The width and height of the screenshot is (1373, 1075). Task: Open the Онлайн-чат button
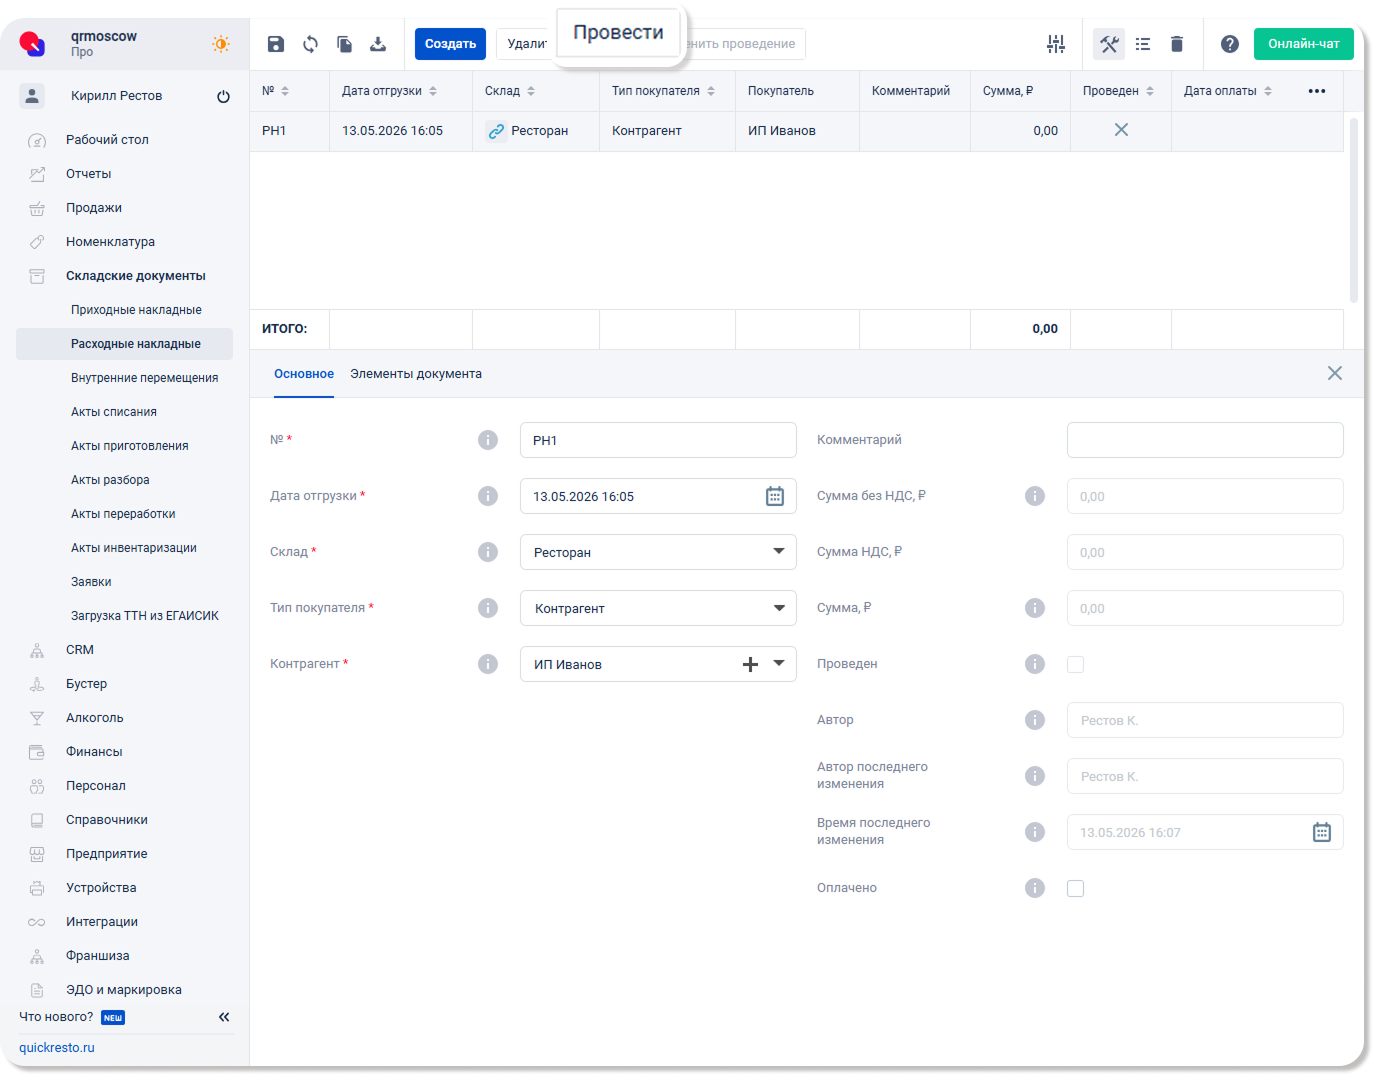[1304, 44]
